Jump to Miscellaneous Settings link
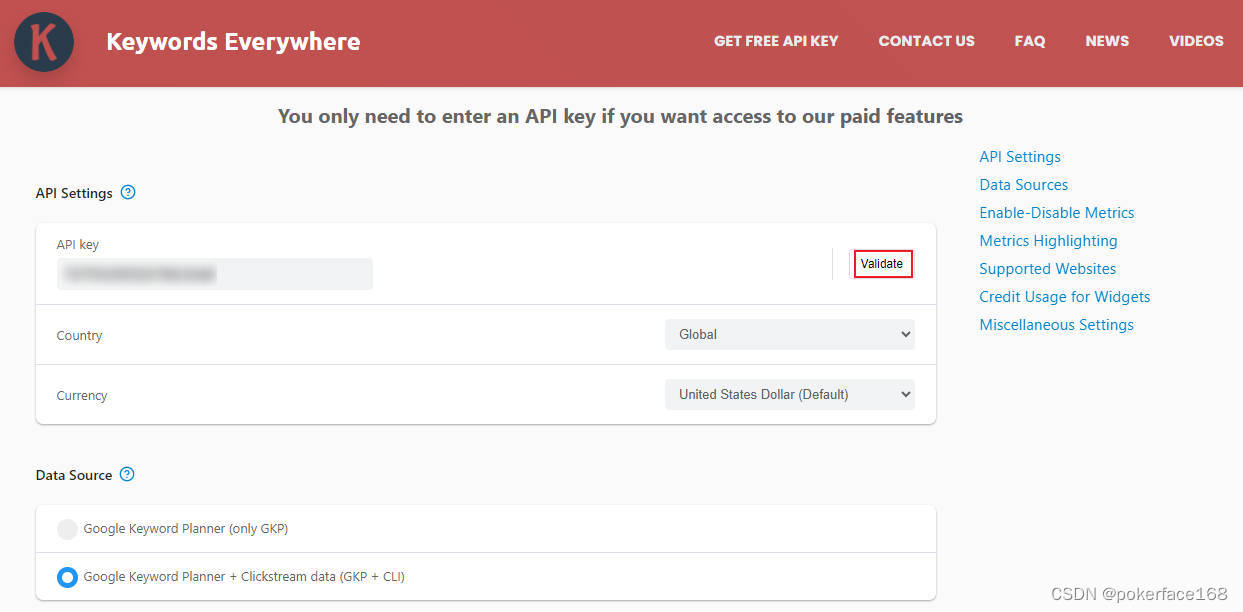Viewport: 1243px width, 612px height. pos(1056,324)
